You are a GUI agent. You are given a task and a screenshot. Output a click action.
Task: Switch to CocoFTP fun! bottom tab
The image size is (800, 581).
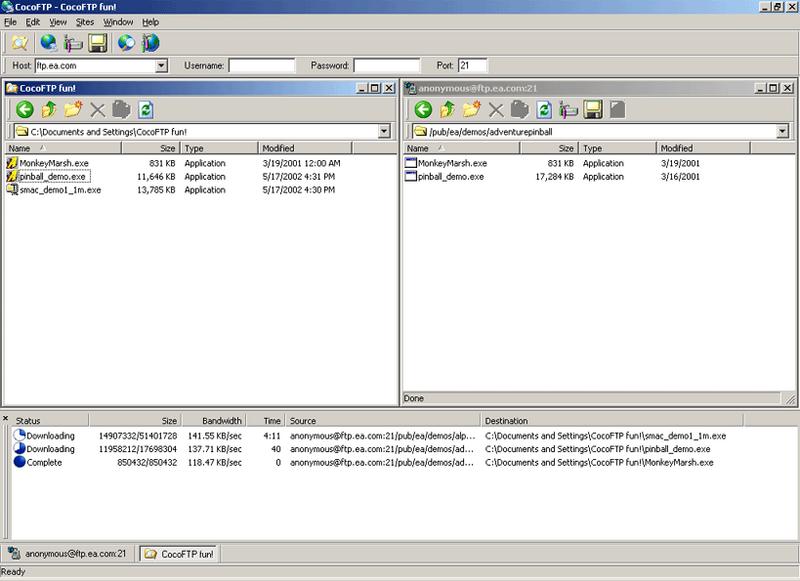pyautogui.click(x=179, y=553)
